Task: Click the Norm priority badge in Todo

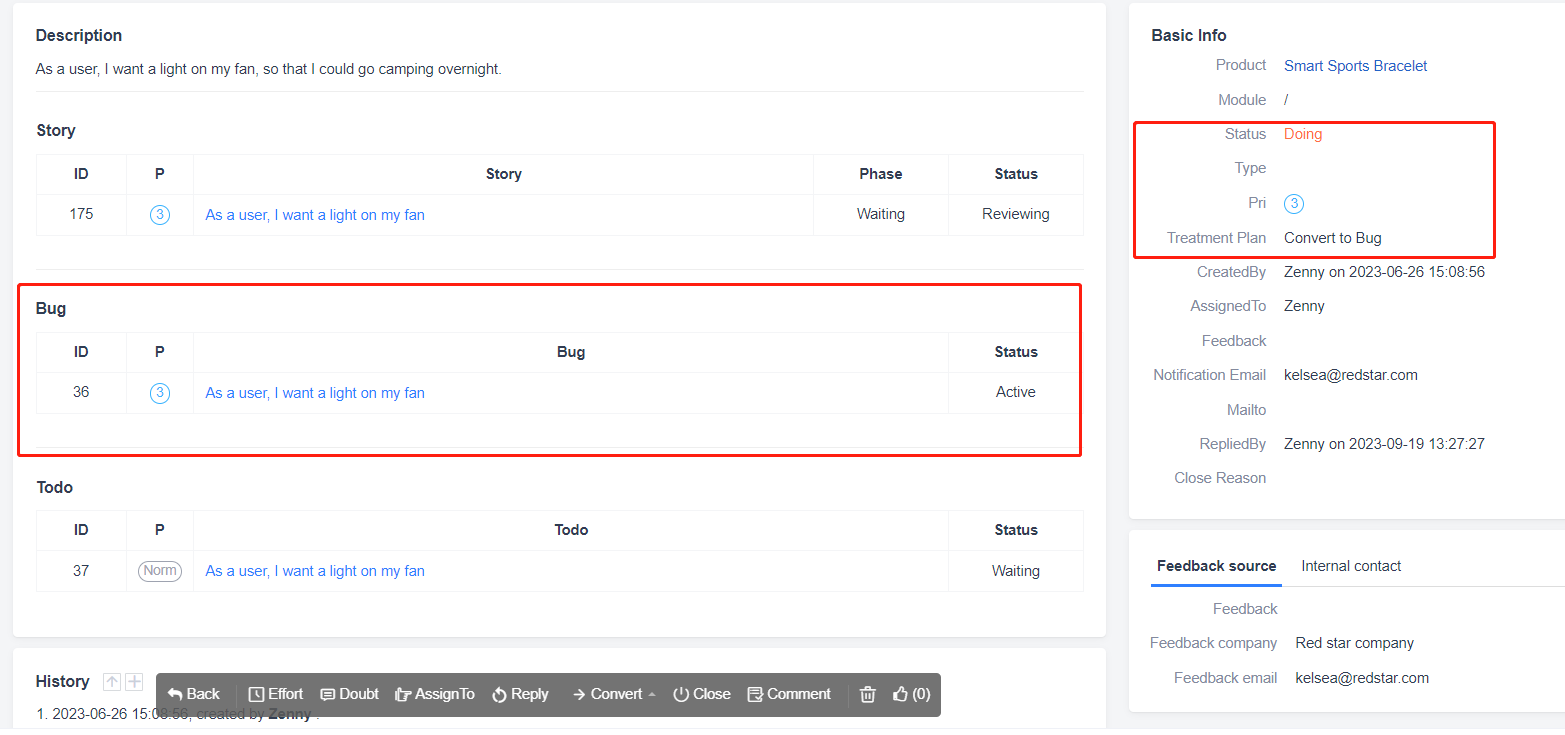Action: (x=160, y=571)
